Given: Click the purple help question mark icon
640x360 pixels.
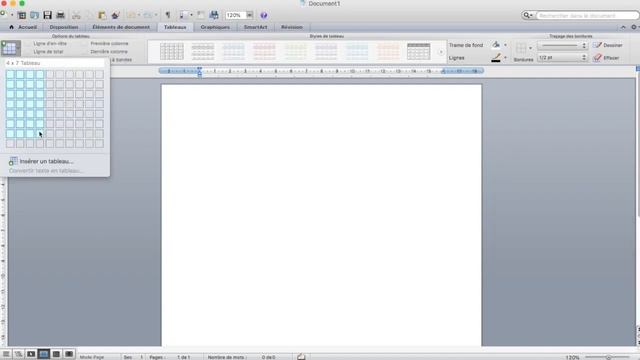Looking at the screenshot, I should (264, 16).
